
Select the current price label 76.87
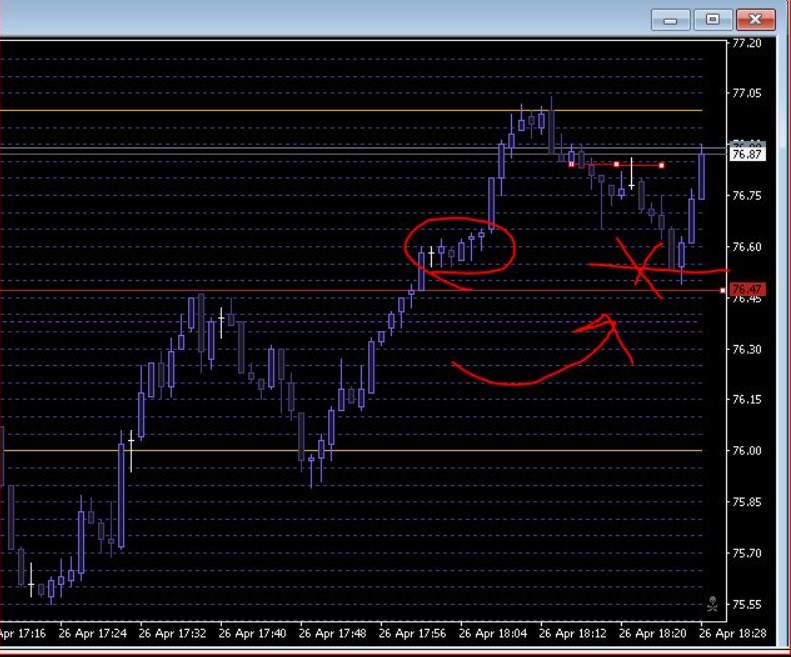[x=747, y=154]
